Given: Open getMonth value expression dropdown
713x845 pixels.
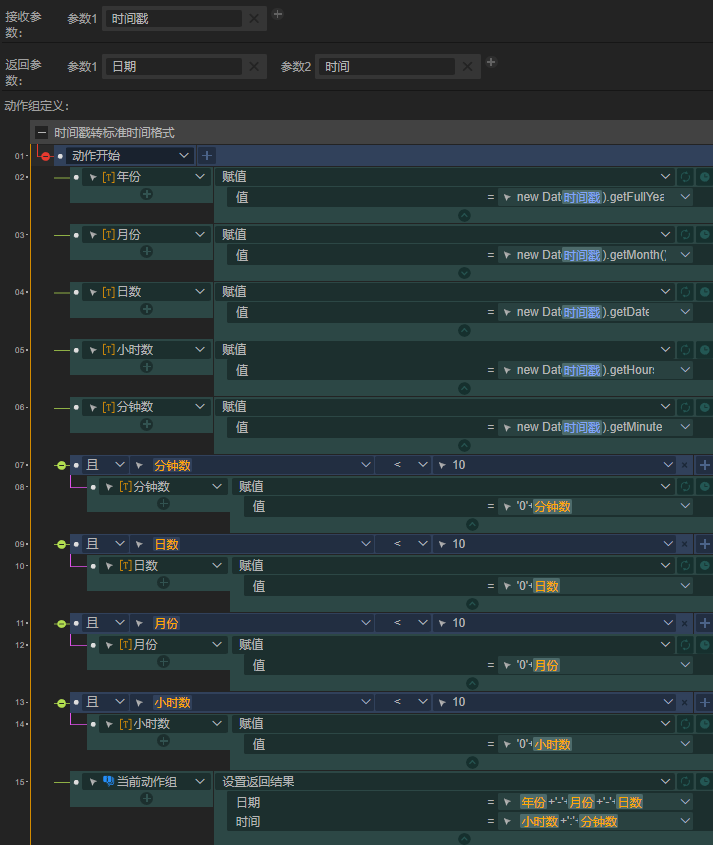Looking at the screenshot, I should [x=685, y=255].
